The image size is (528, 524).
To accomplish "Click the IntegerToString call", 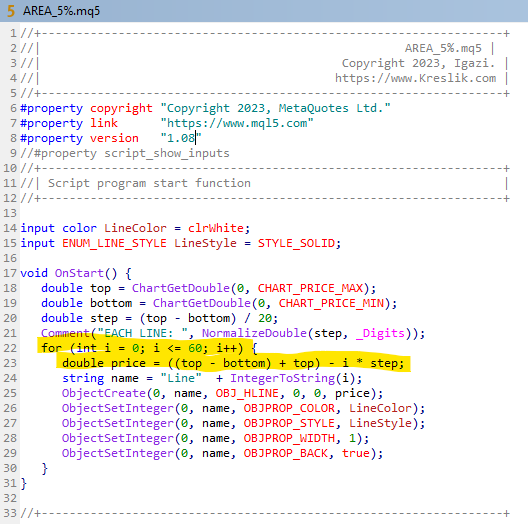I will 282,379.
